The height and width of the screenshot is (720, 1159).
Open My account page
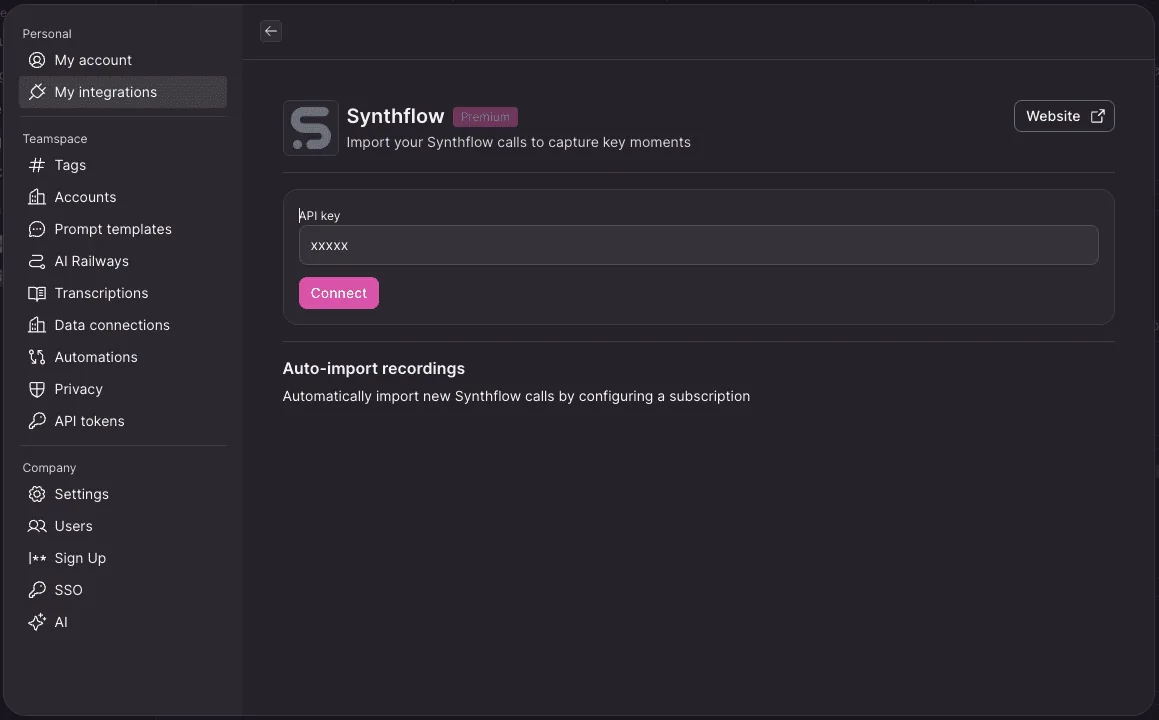(x=123, y=60)
